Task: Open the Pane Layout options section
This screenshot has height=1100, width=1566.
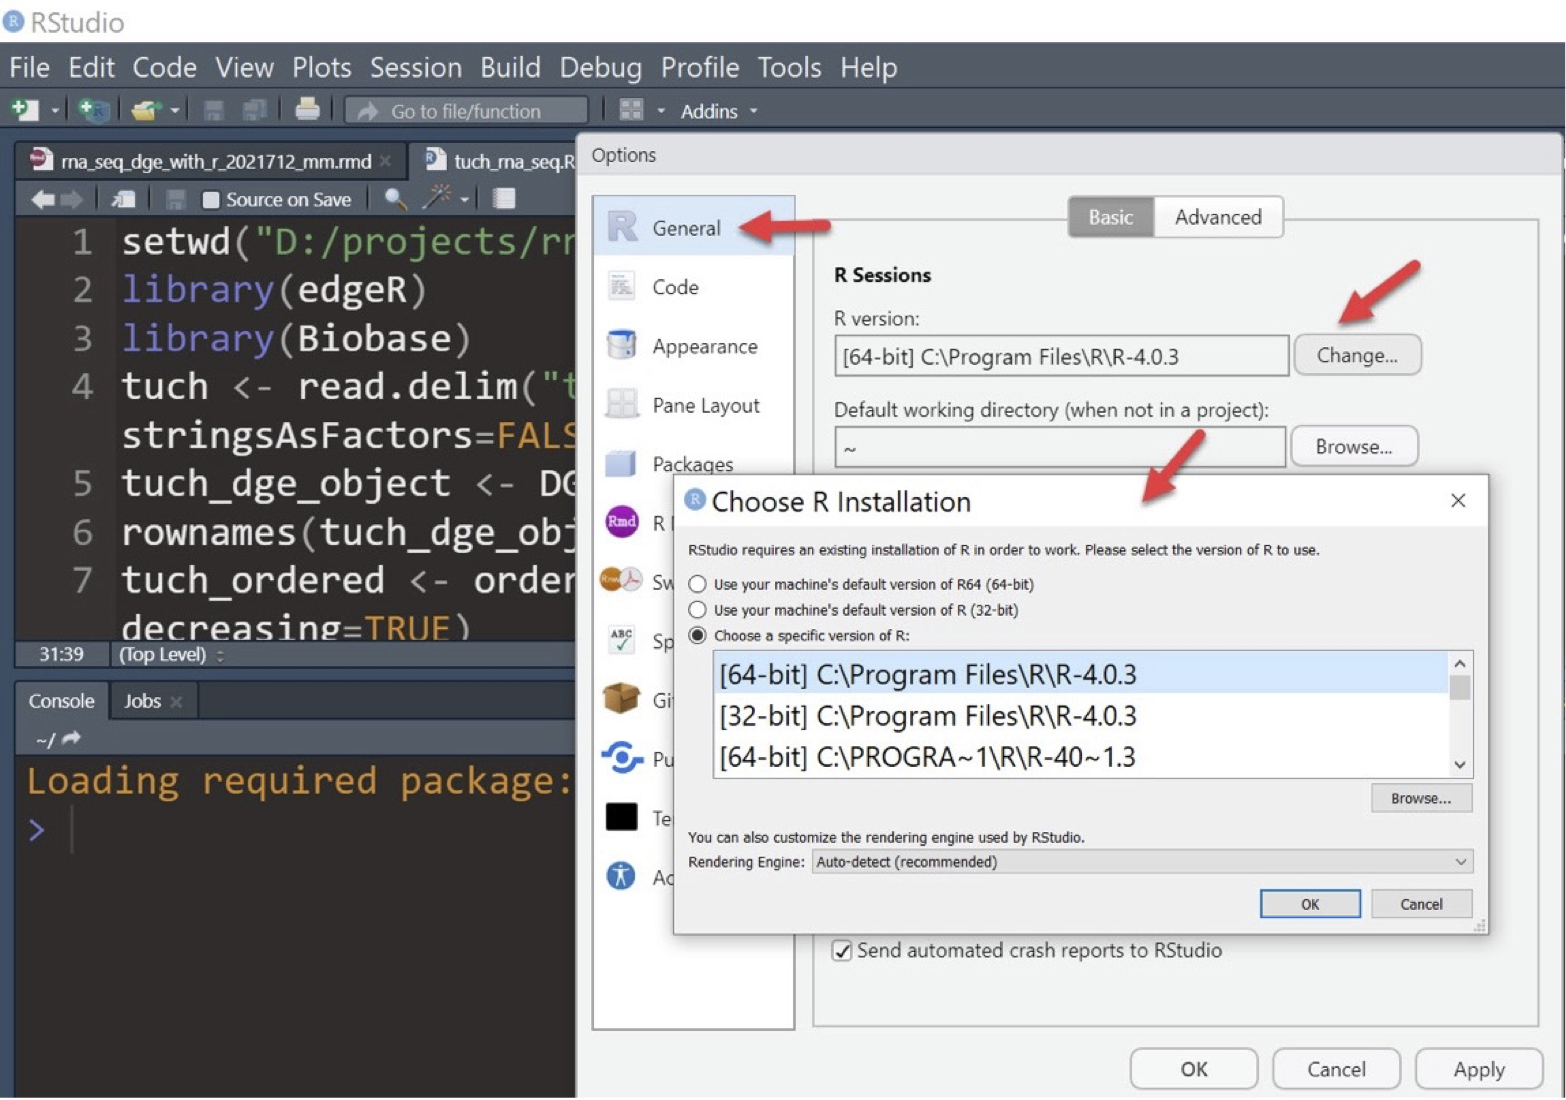Action: pyautogui.click(x=705, y=405)
